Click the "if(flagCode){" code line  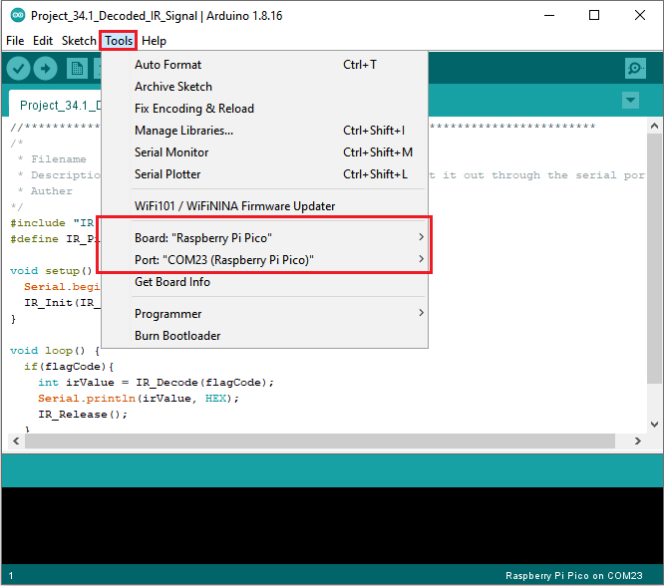point(69,367)
